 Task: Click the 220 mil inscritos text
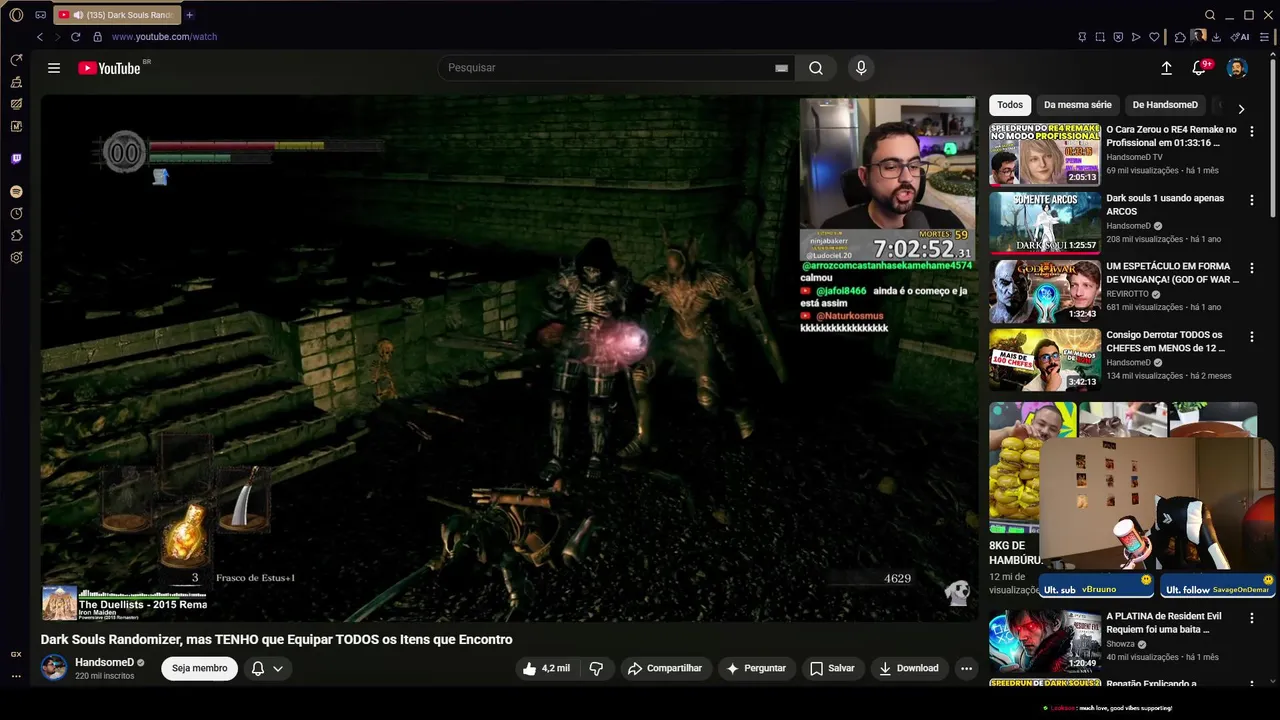[105, 676]
